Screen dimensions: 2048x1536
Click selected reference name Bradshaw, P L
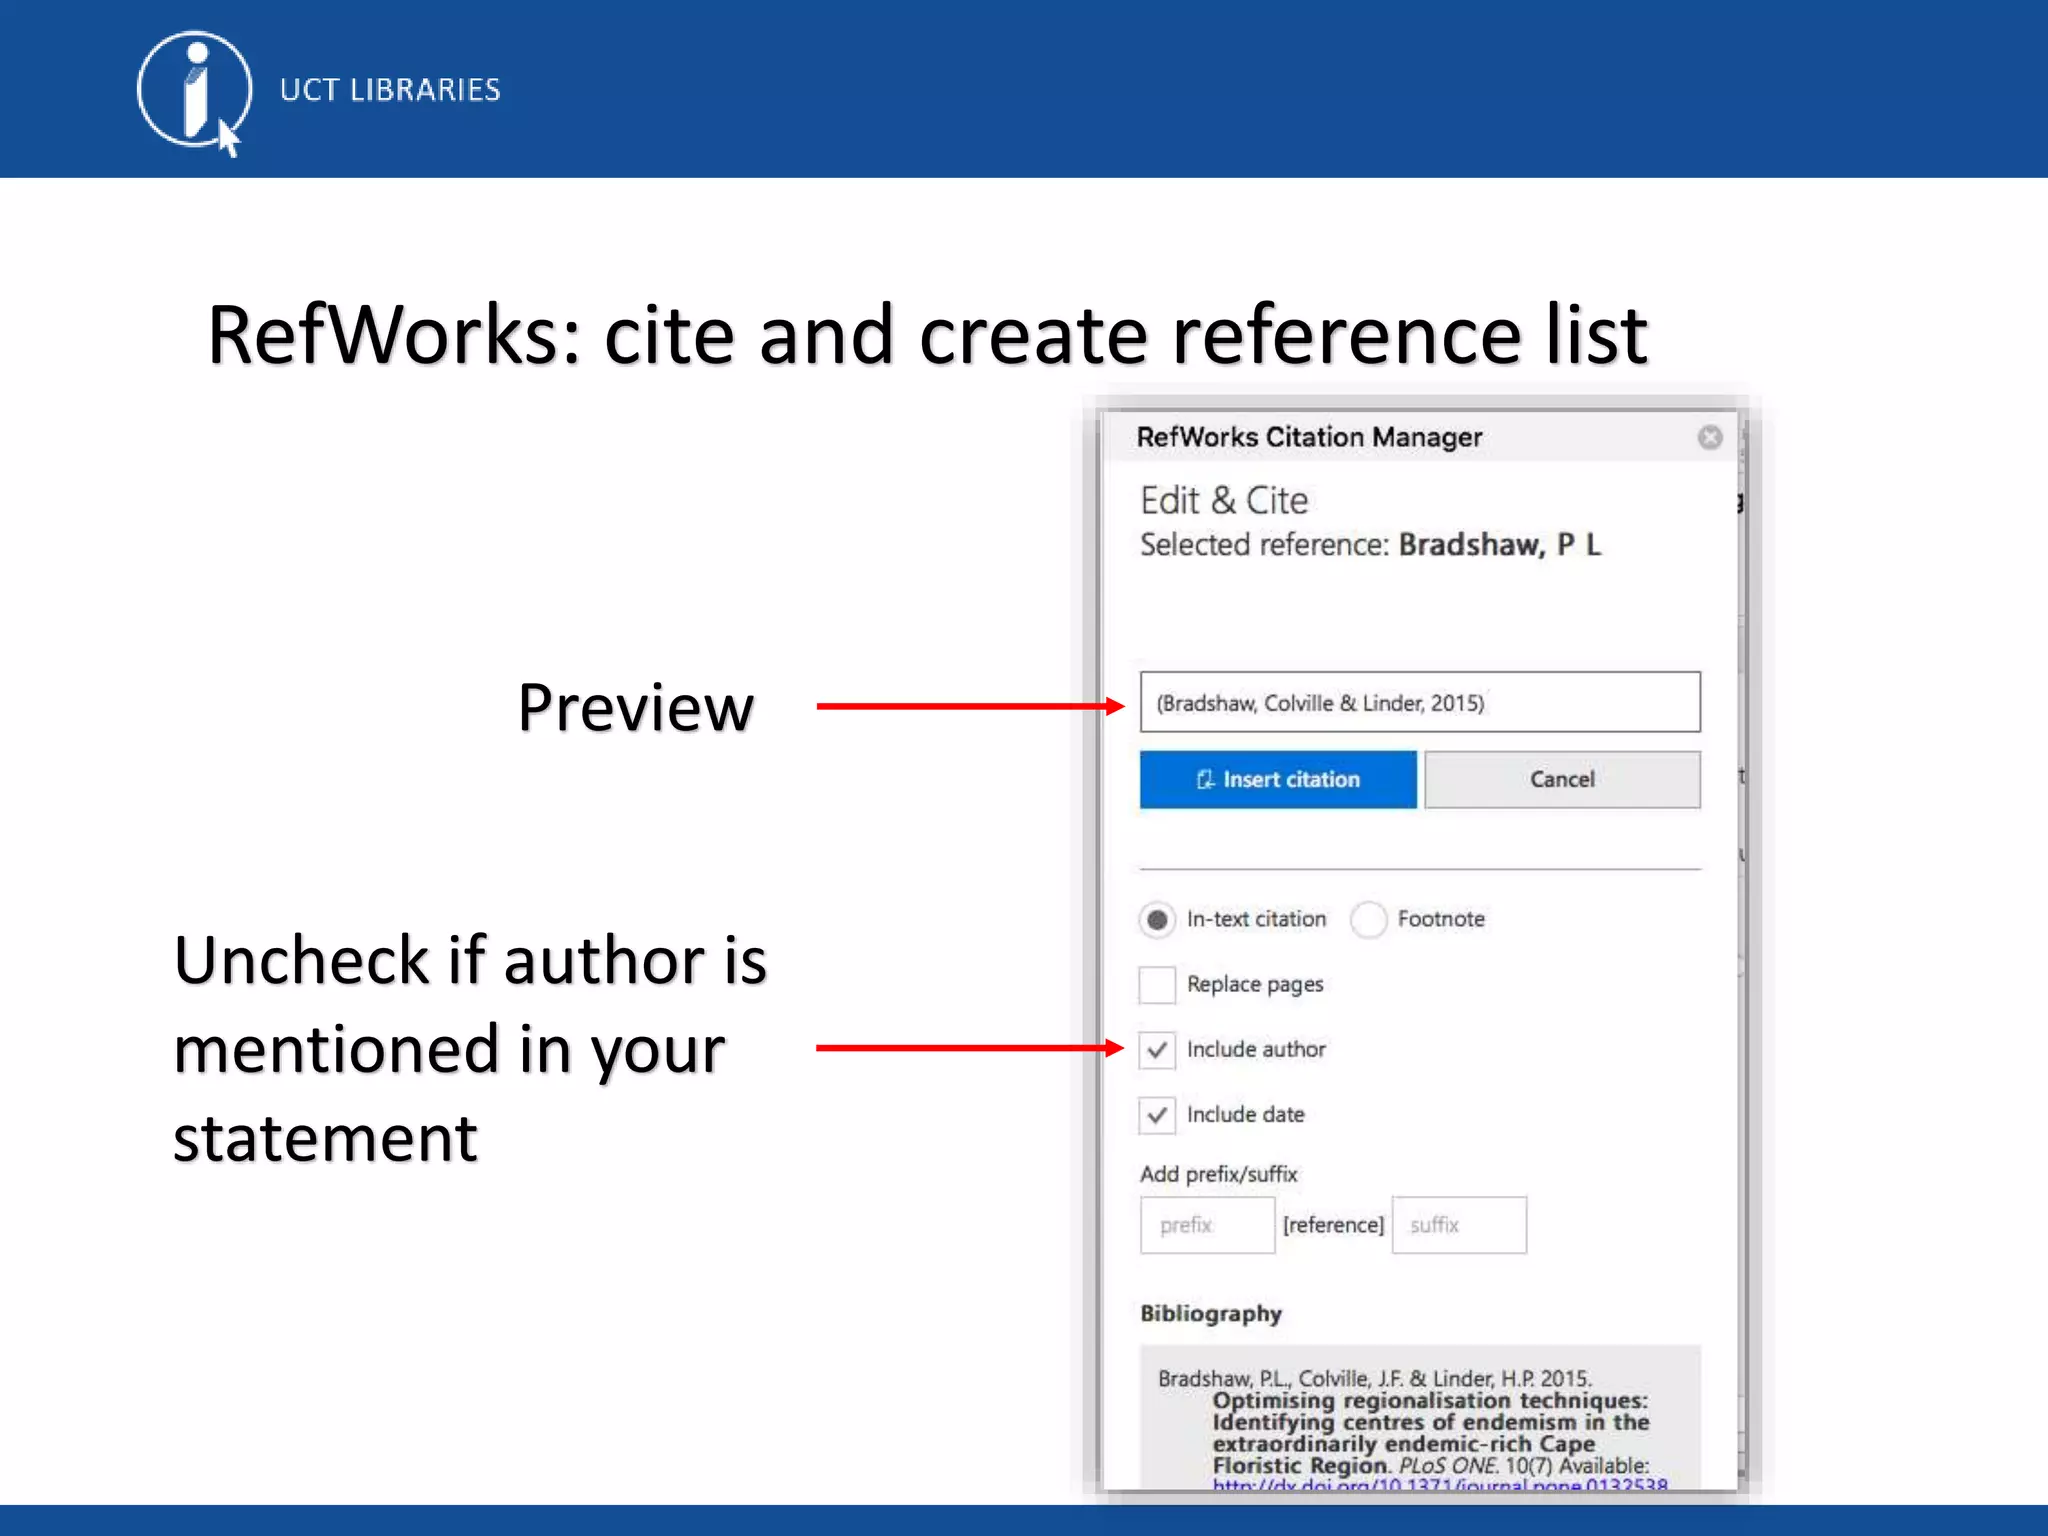(x=1499, y=545)
